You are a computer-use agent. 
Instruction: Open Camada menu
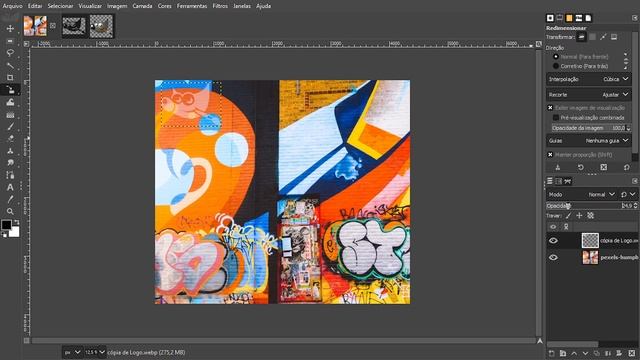click(x=142, y=6)
